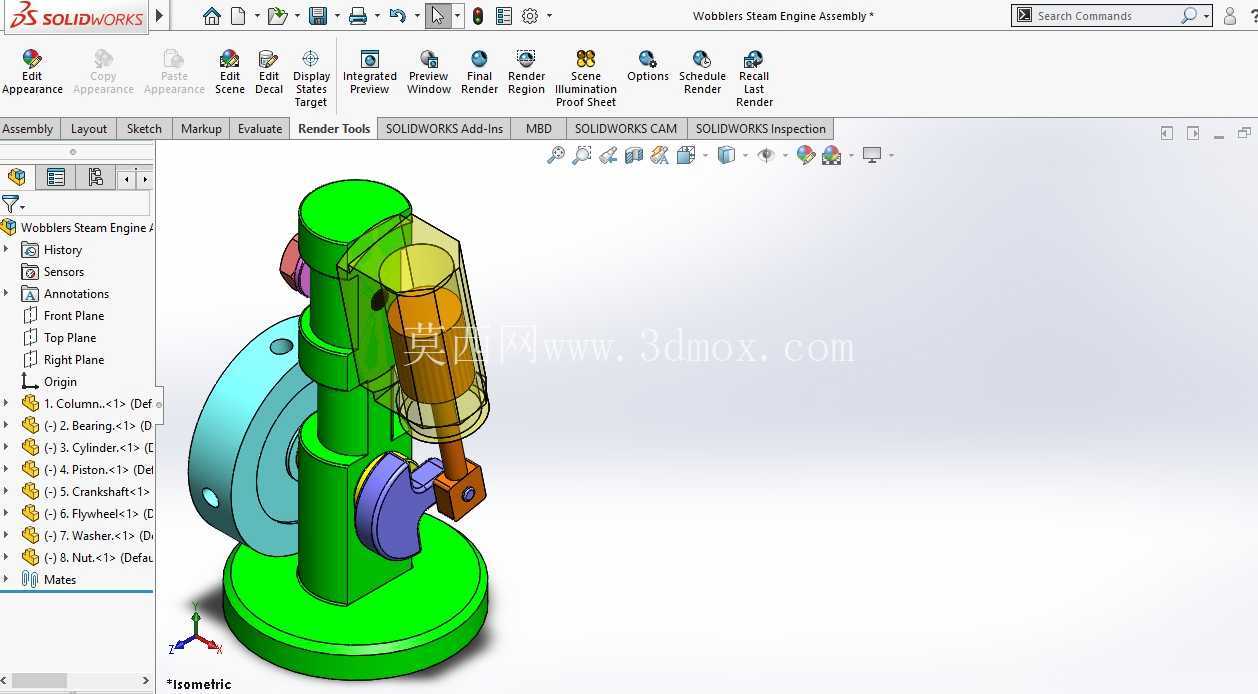Toggle Integrated Preview rendering
This screenshot has height=694, width=1258.
[x=370, y=72]
